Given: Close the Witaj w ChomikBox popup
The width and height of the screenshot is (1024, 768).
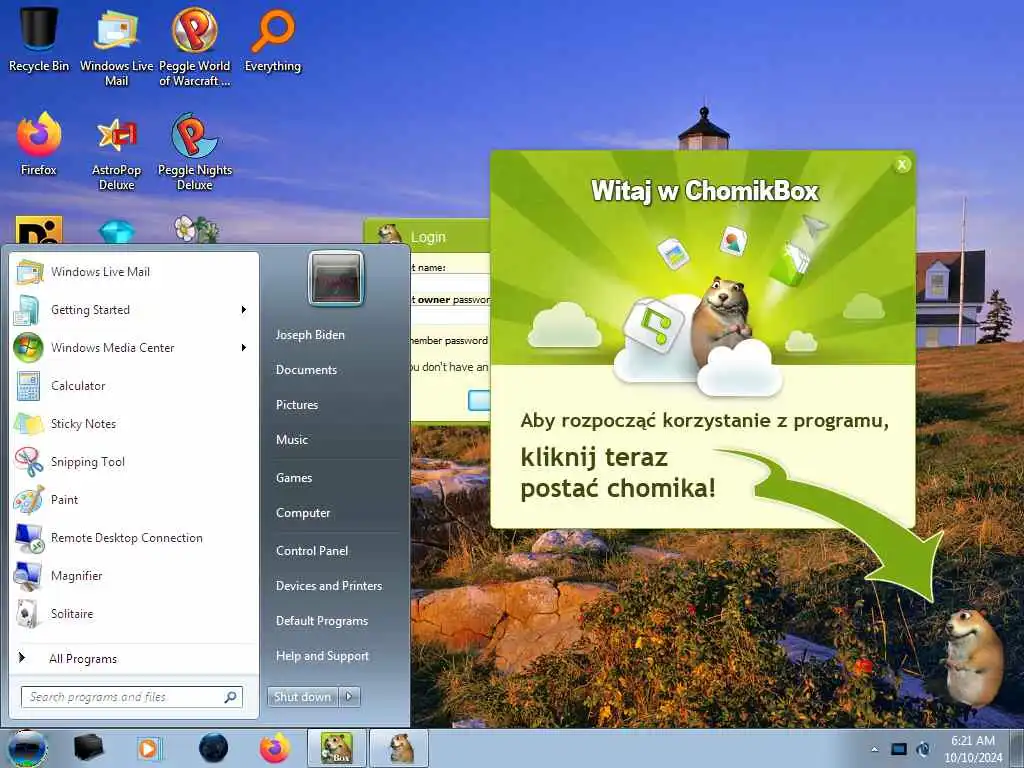Looking at the screenshot, I should tap(902, 165).
